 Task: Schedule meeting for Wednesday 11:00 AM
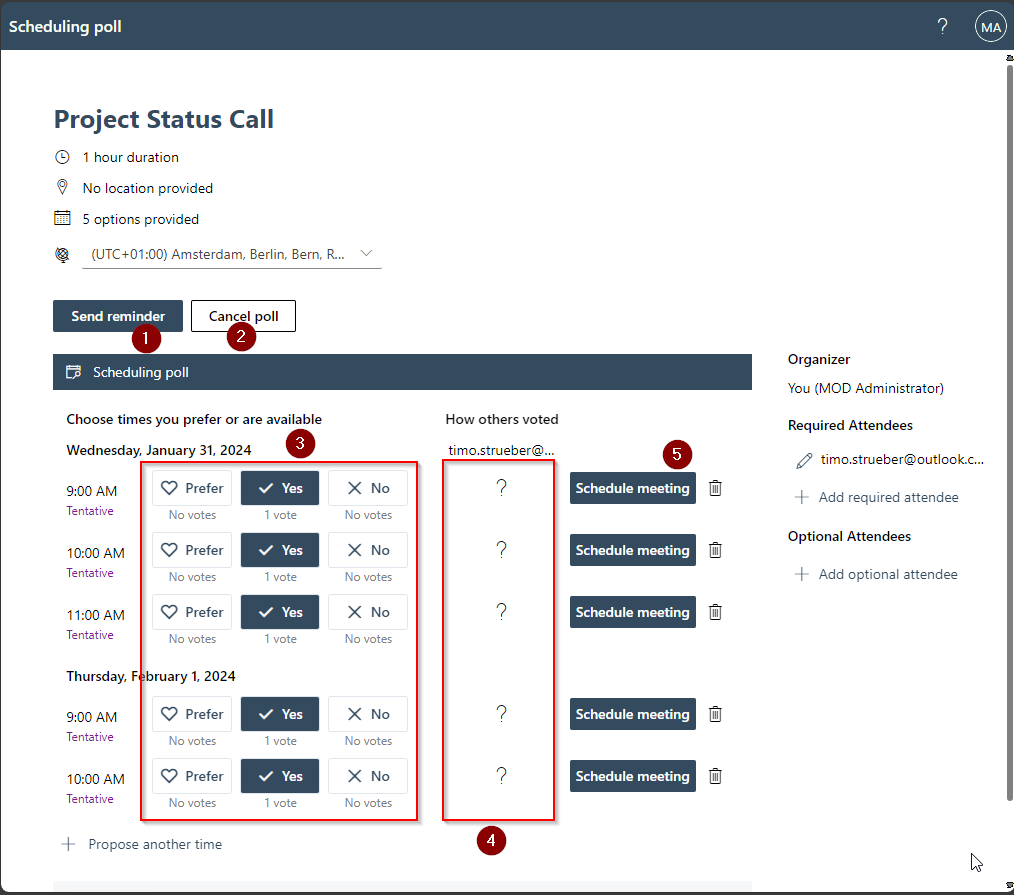(x=632, y=612)
